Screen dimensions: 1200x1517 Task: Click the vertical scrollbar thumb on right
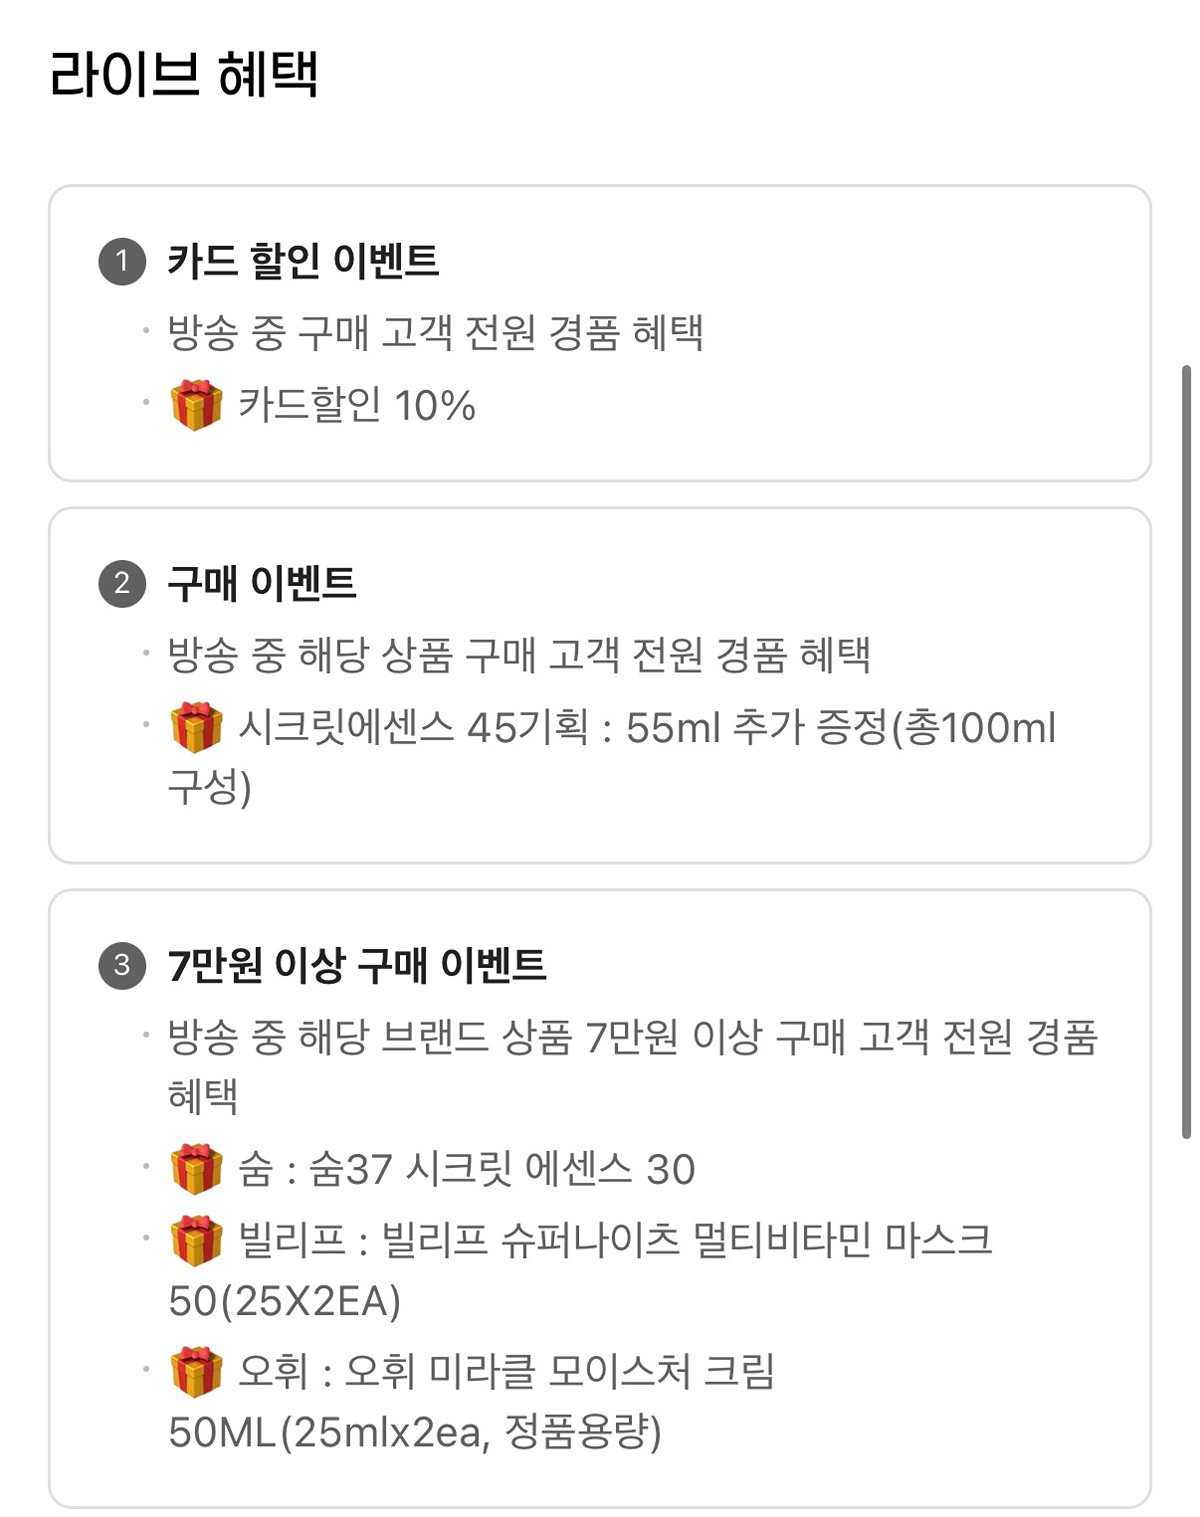pos(1187,750)
